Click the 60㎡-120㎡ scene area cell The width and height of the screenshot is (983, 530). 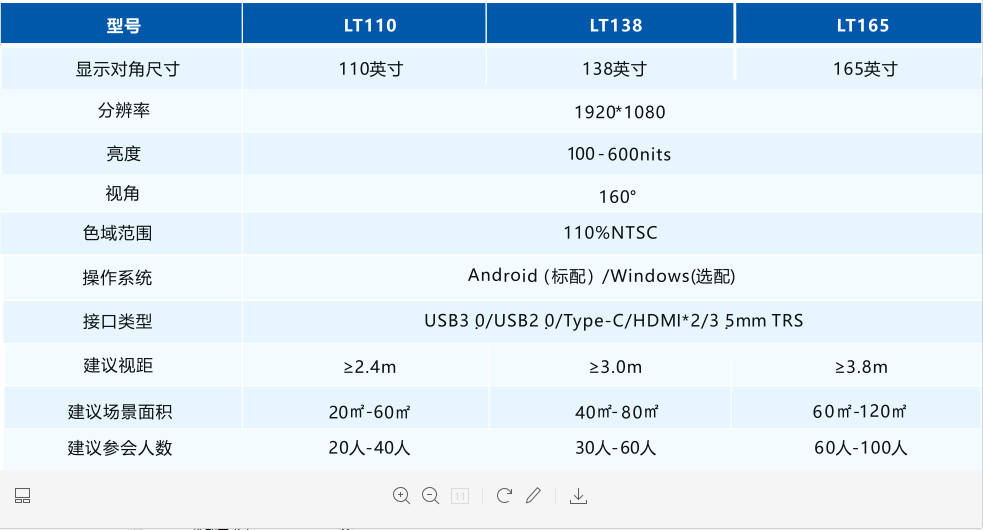pos(859,411)
